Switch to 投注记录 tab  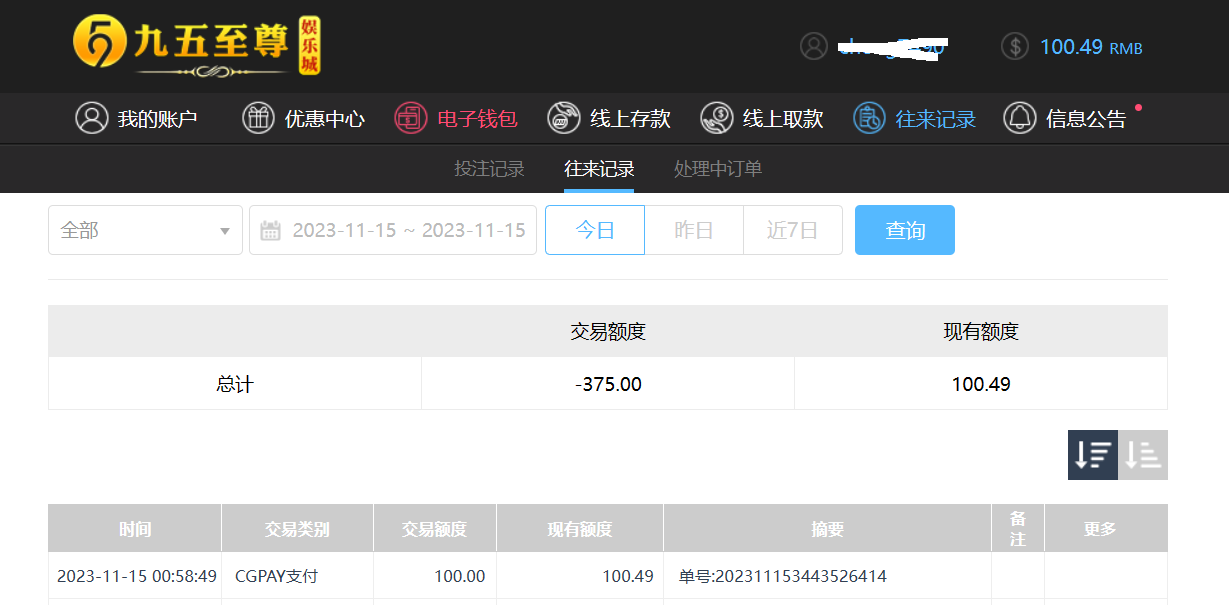[x=489, y=169]
